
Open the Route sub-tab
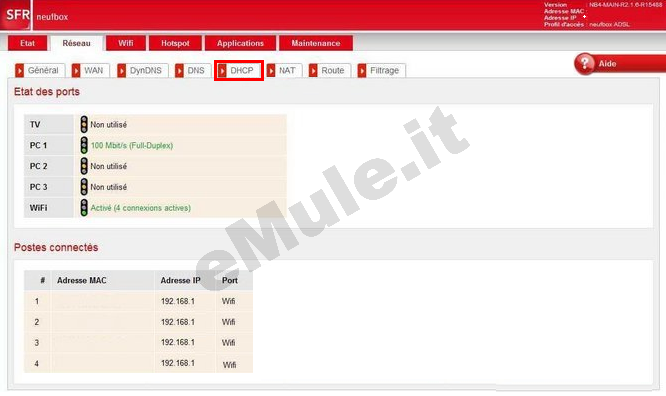[330, 71]
